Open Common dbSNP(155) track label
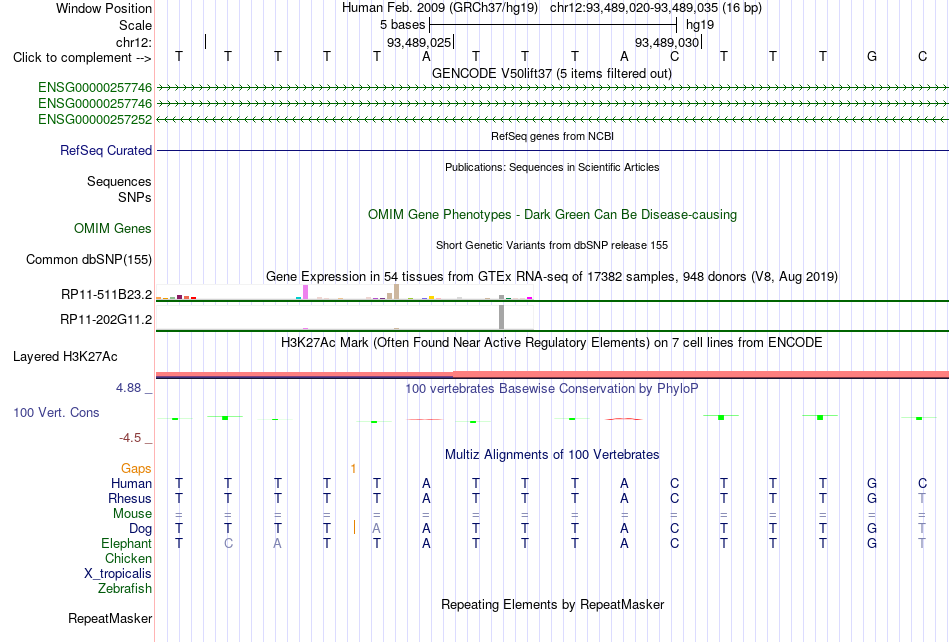 click(x=88, y=259)
